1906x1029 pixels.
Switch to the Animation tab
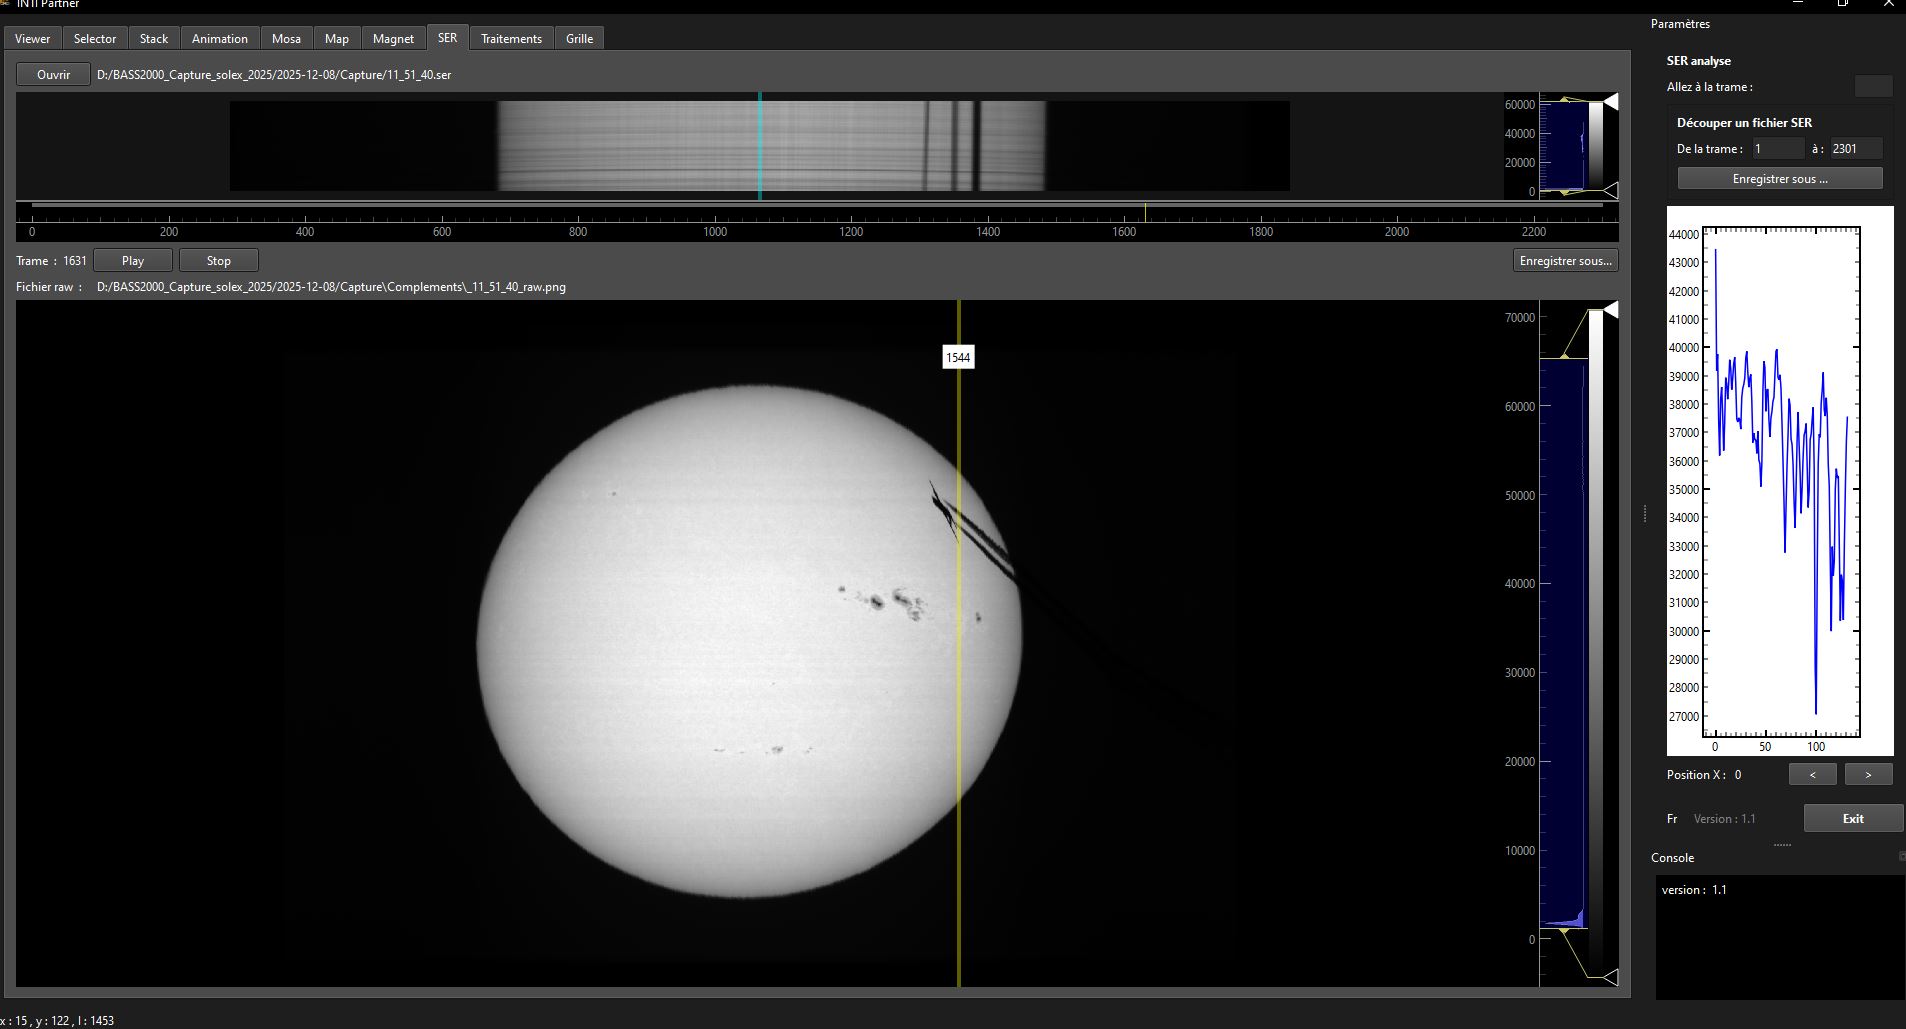[219, 39]
